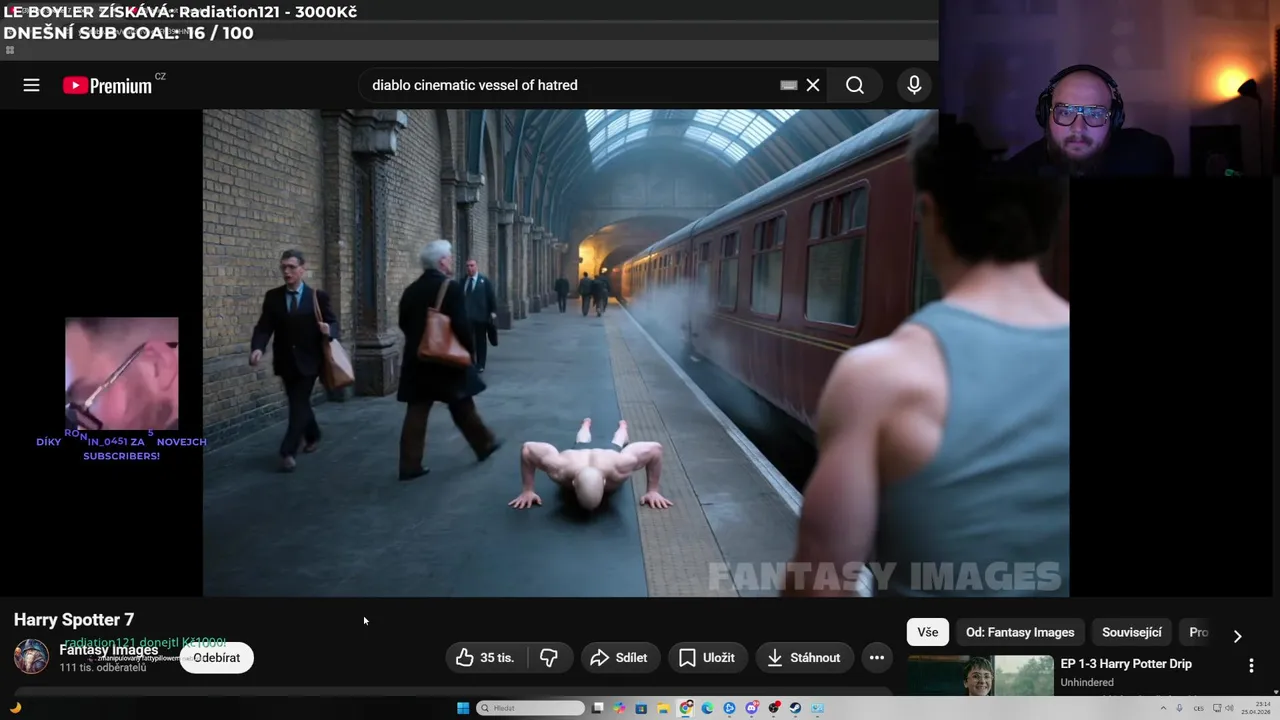Select the Související chip

click(1132, 632)
